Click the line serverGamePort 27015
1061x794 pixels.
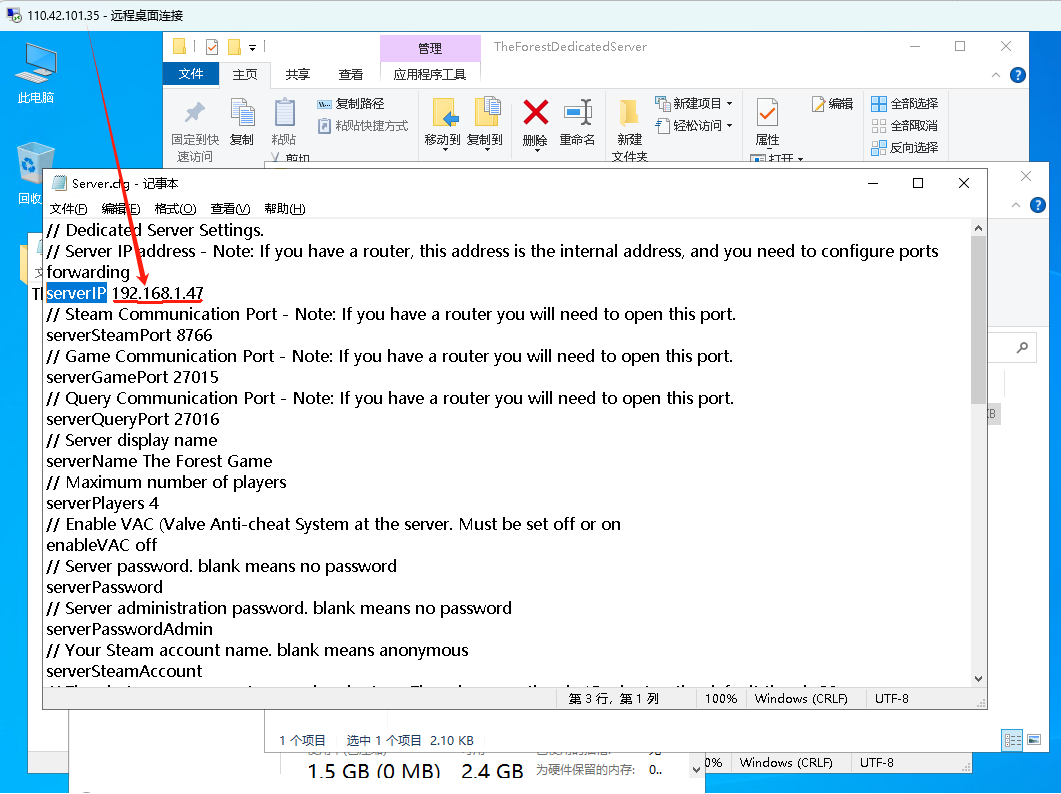pyautogui.click(x=133, y=377)
